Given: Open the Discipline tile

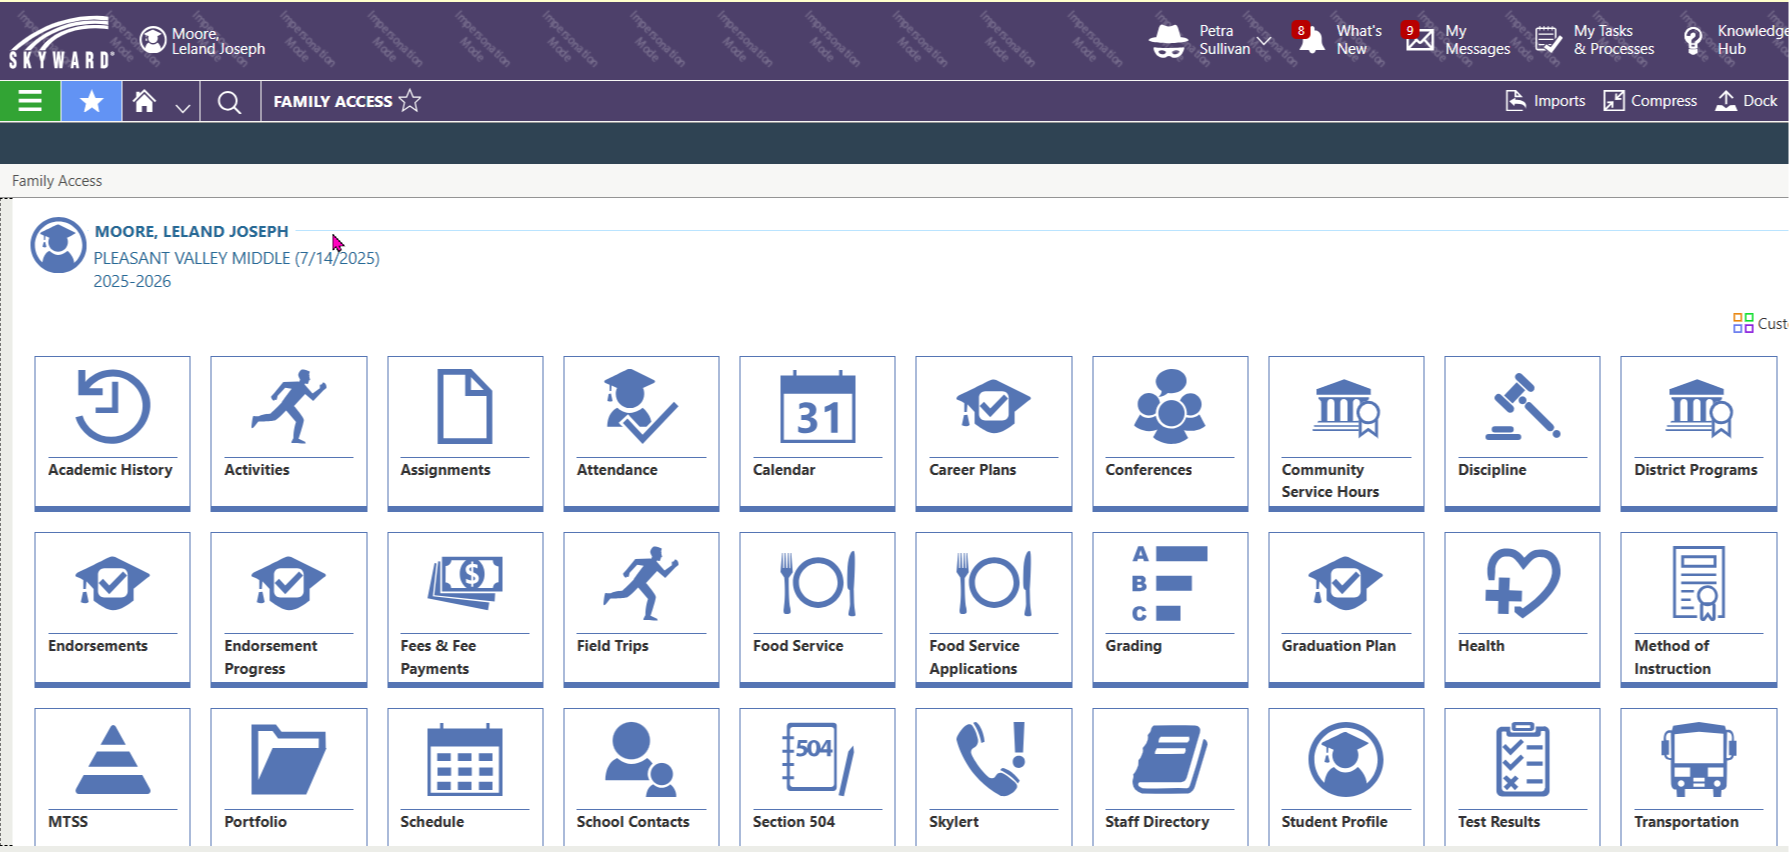Looking at the screenshot, I should [x=1522, y=433].
